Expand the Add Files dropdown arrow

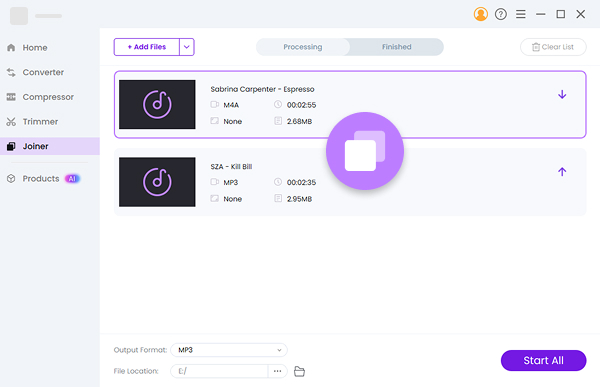tap(187, 47)
